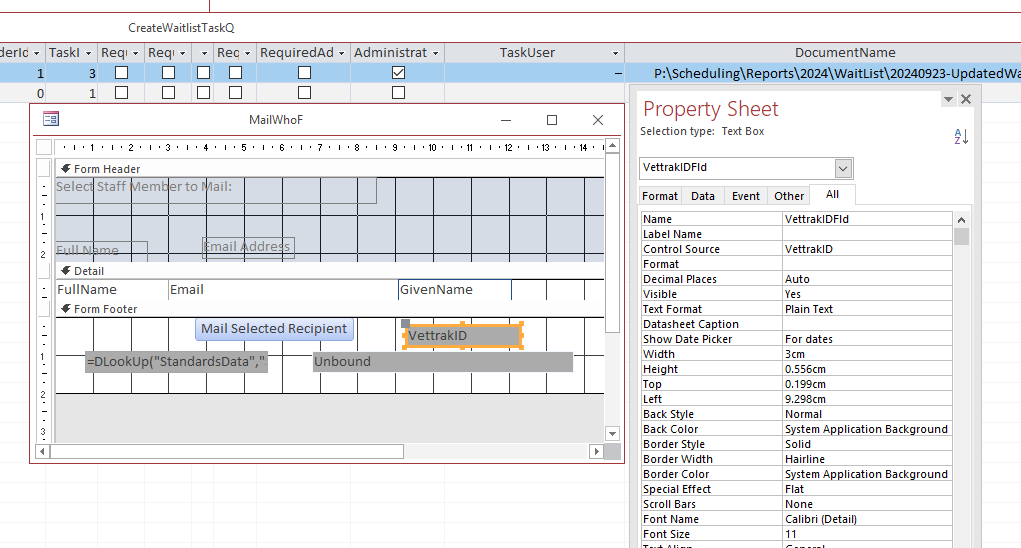Select the VettrakID text box in footer

click(463, 336)
